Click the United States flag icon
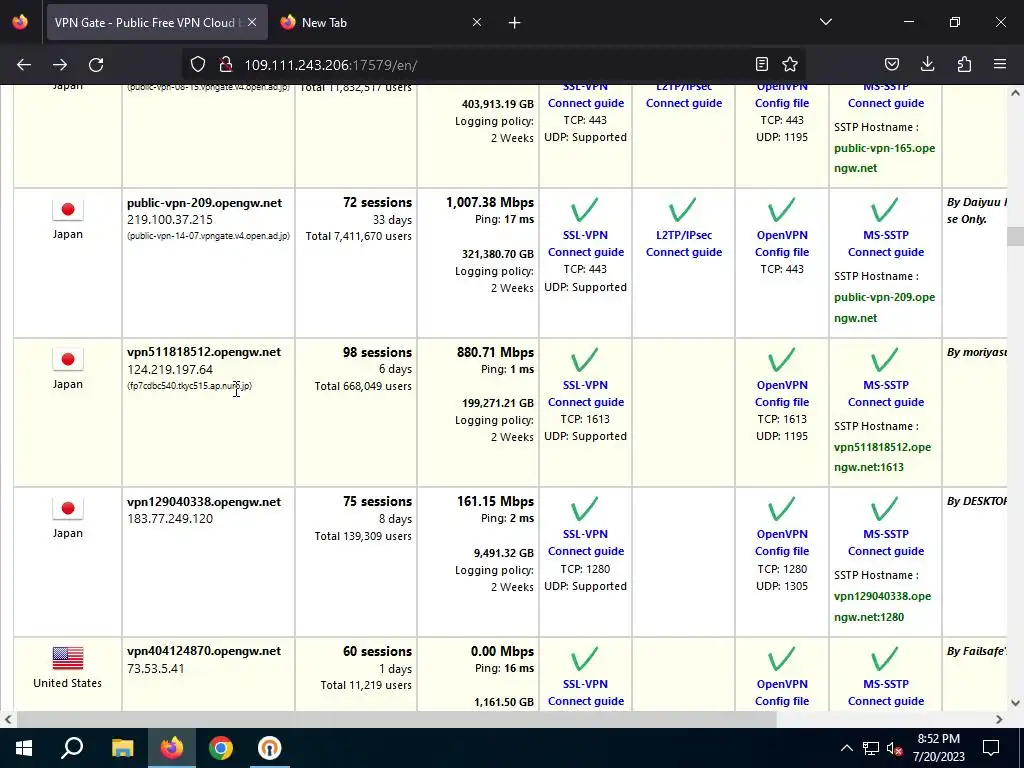The height and width of the screenshot is (768, 1024). click(x=68, y=658)
